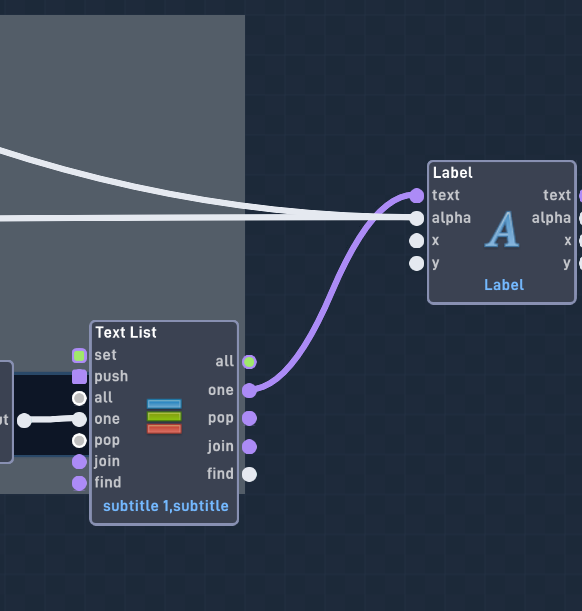Click the white 'find' output port
The image size is (582, 611).
click(249, 475)
